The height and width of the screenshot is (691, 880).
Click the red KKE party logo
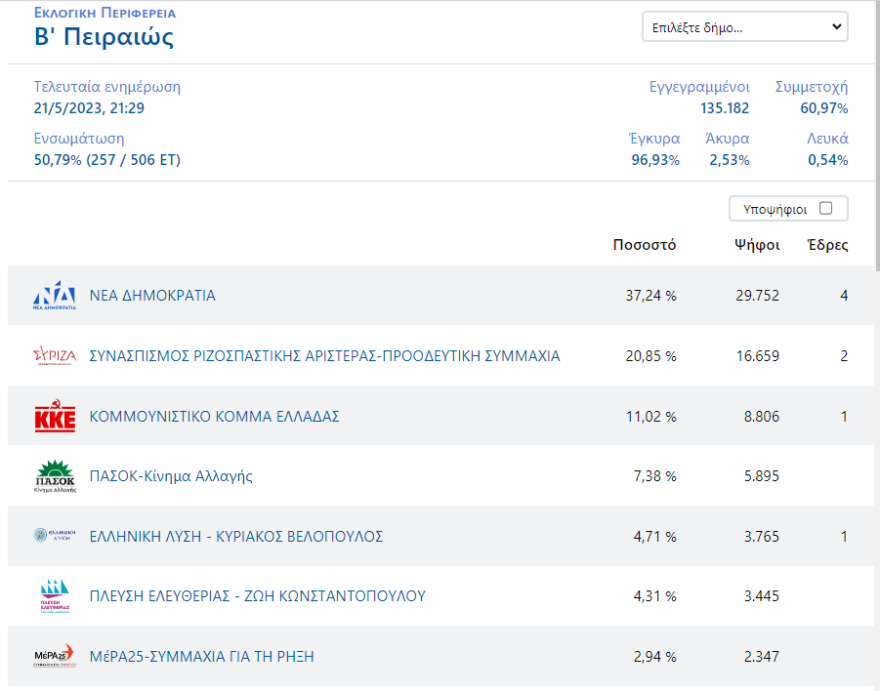[54, 417]
